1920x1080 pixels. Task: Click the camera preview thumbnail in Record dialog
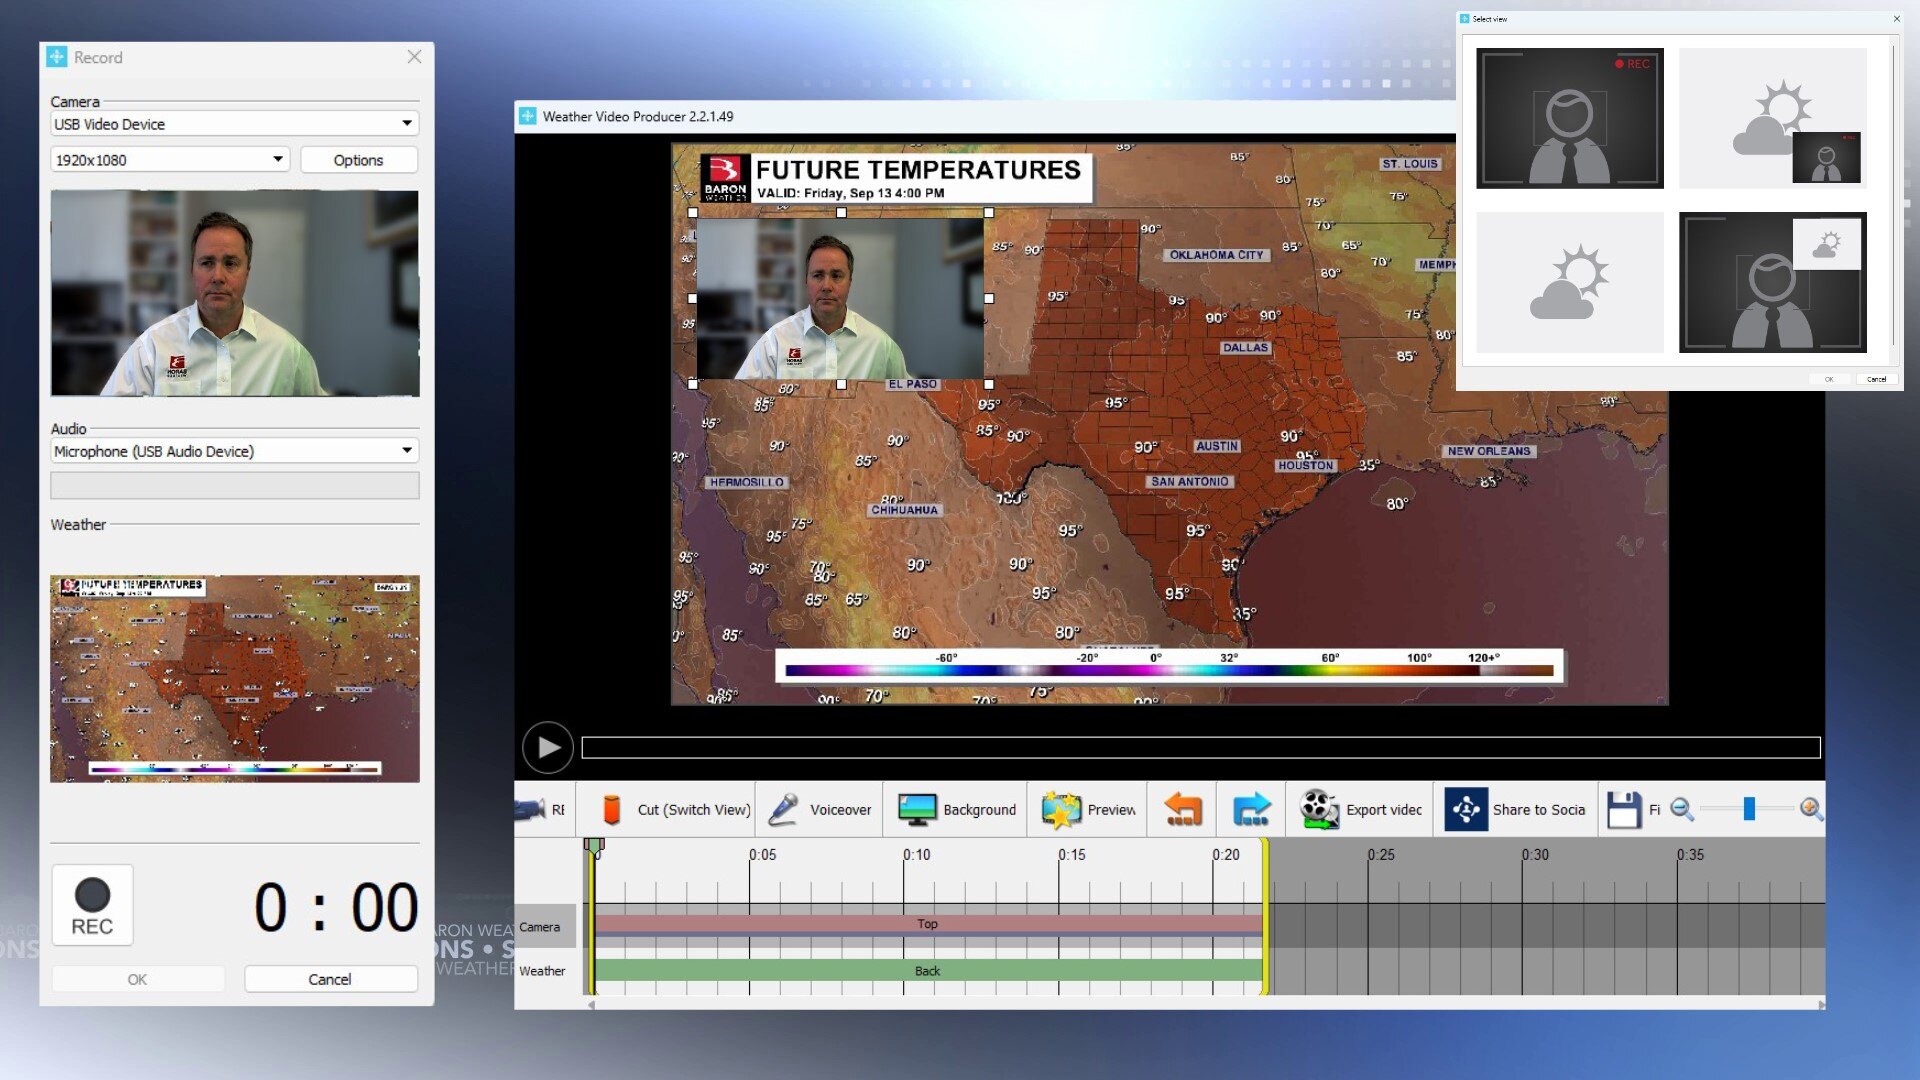coord(235,294)
